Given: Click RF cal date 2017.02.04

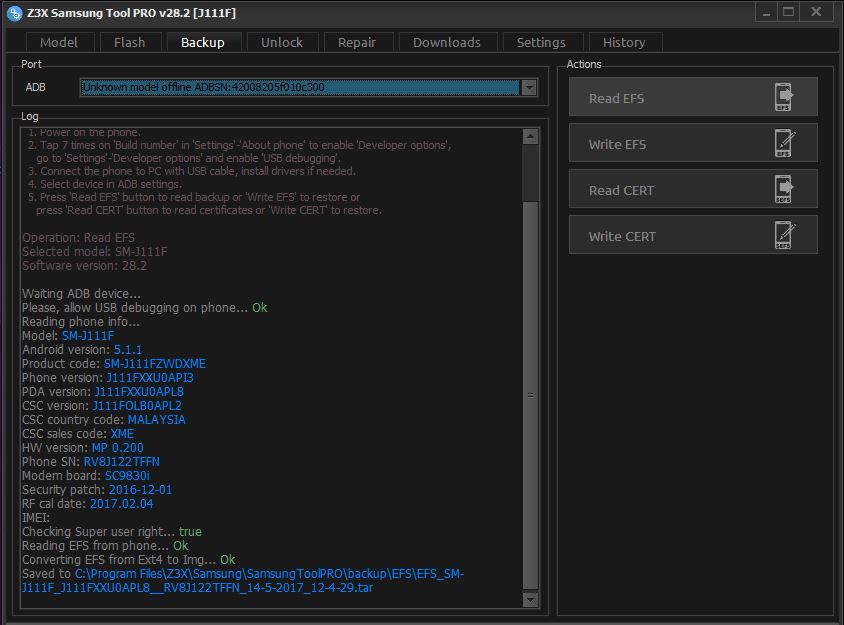Looking at the screenshot, I should [122, 504].
